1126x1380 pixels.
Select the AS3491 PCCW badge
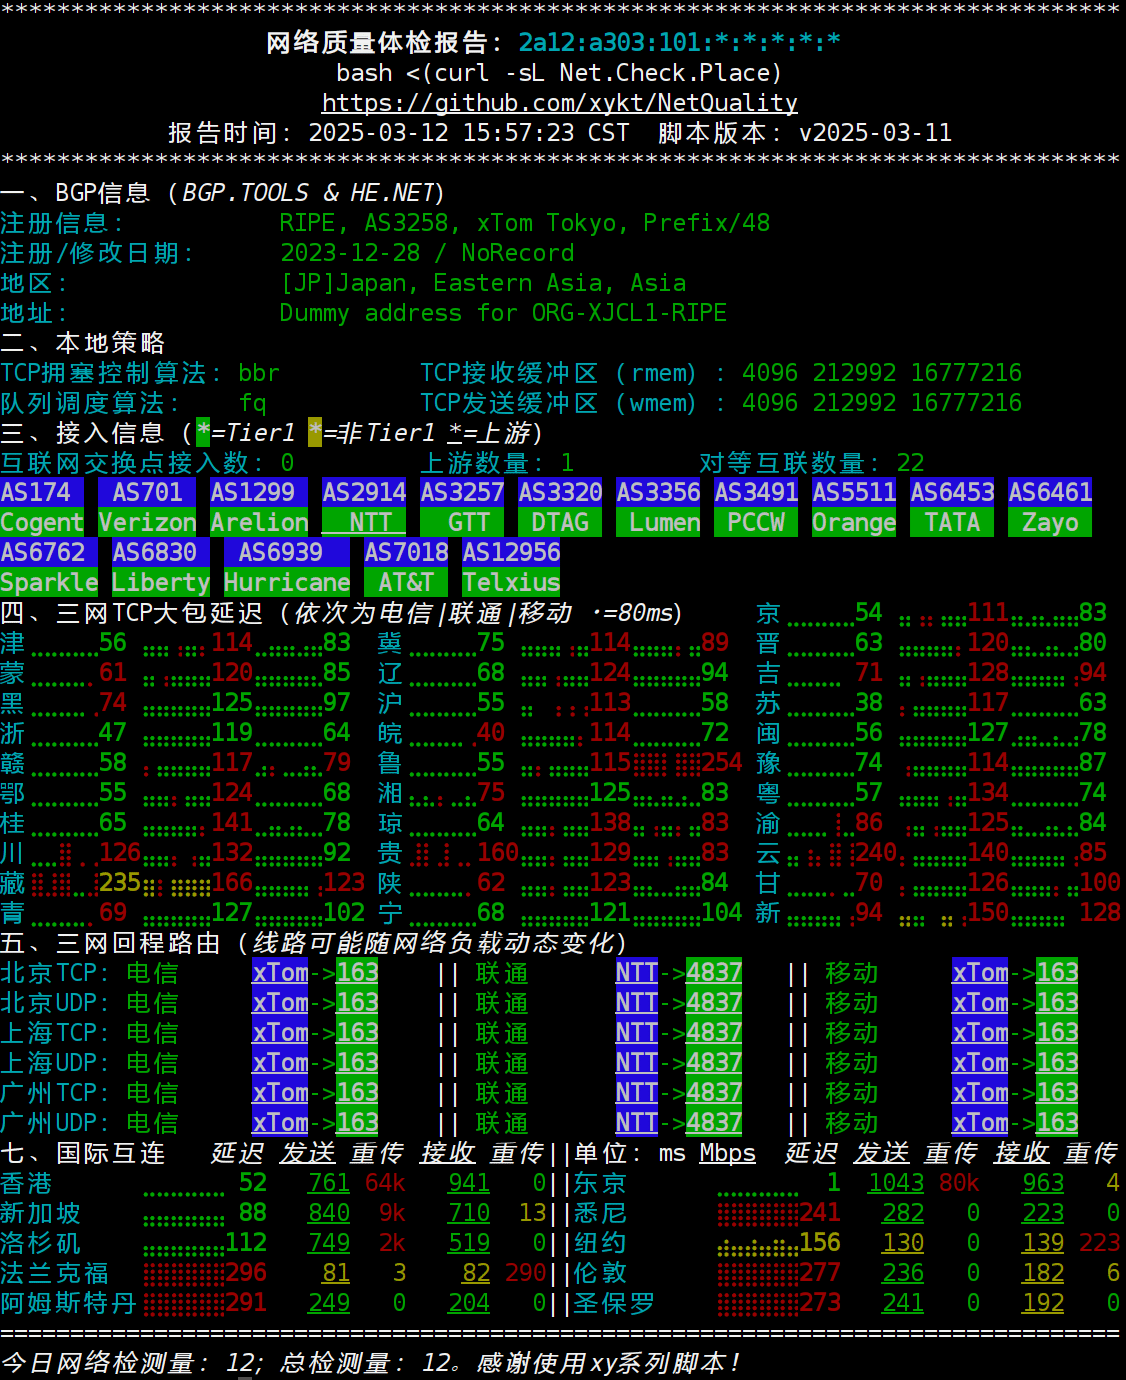tap(756, 507)
